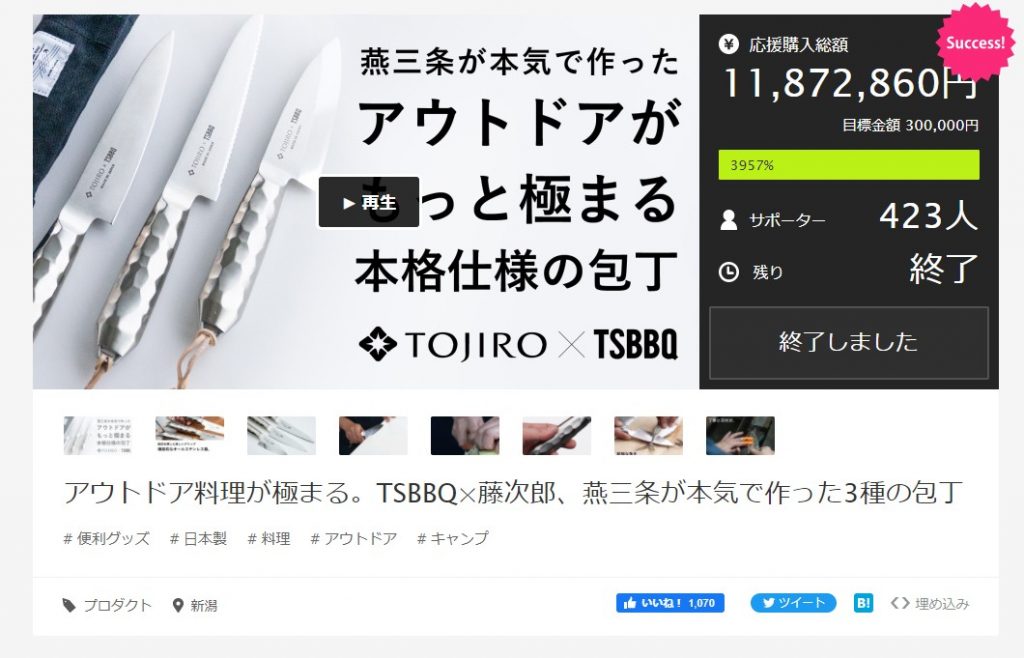The image size is (1024, 658).
Task: Open the # 日本製 hashtag
Action: coord(198,539)
